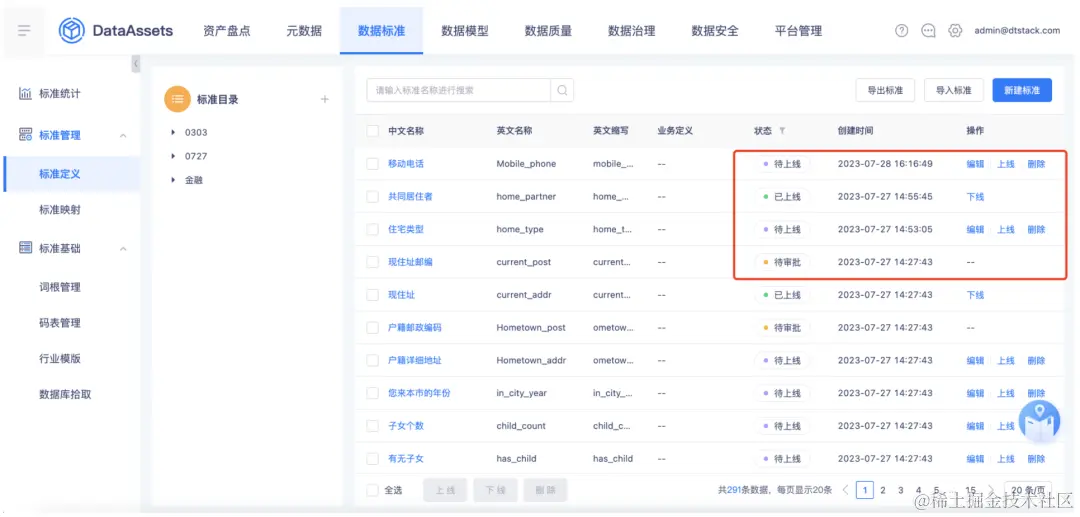Select 标准定义 in the sidebar

(x=72, y=174)
